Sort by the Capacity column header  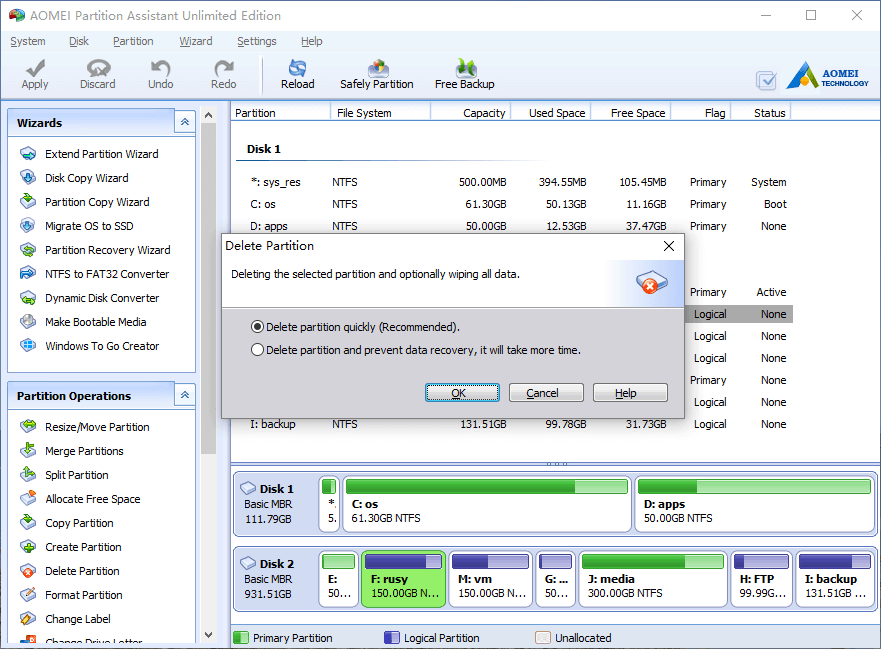pyautogui.click(x=470, y=113)
